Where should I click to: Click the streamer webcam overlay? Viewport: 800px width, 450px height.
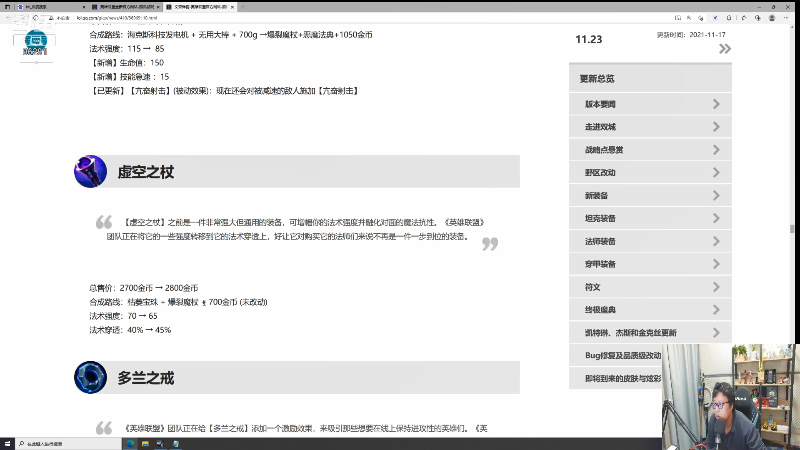coord(730,396)
